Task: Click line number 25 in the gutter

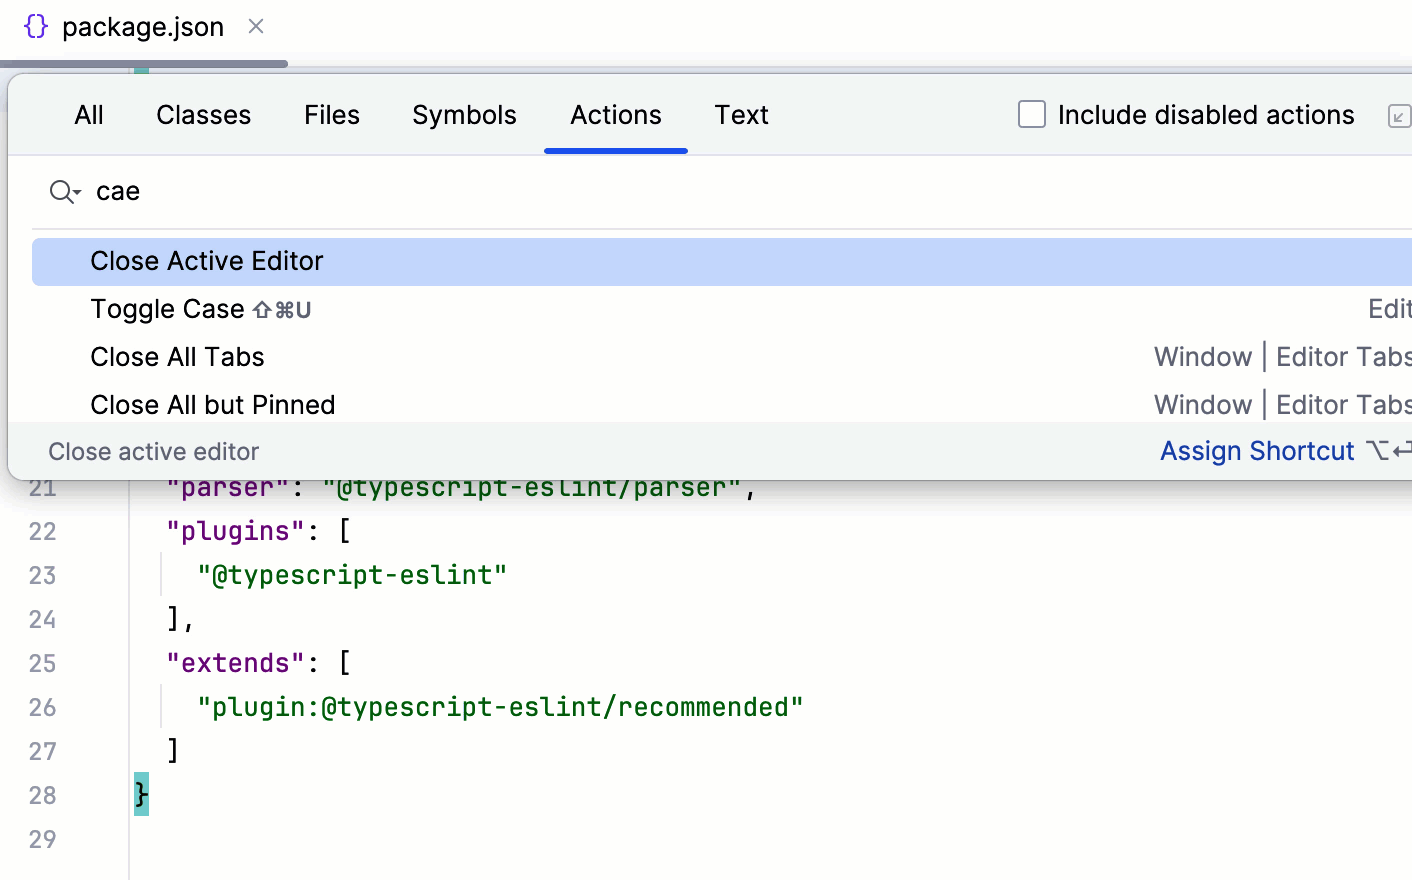Action: point(42,663)
